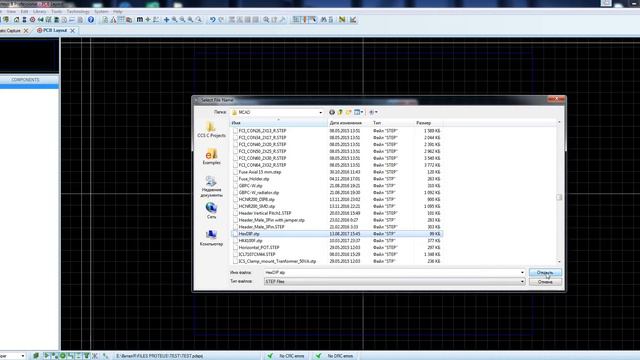
Task: Click the Redo arrow in the toolbar
Action: pos(221,20)
